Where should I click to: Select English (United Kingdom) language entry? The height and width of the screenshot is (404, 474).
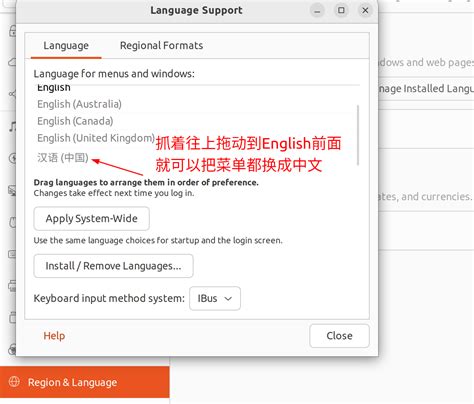click(x=96, y=138)
